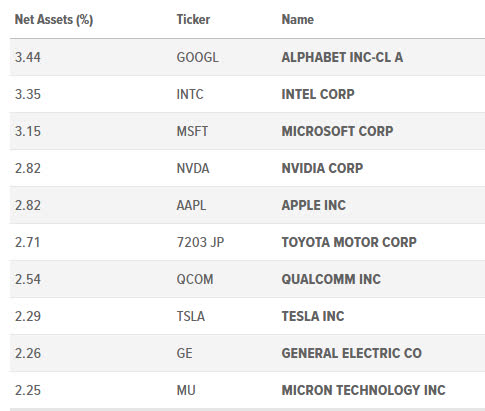Click the 7203 JP ticker cell
The image size is (485, 411).
[x=200, y=242]
